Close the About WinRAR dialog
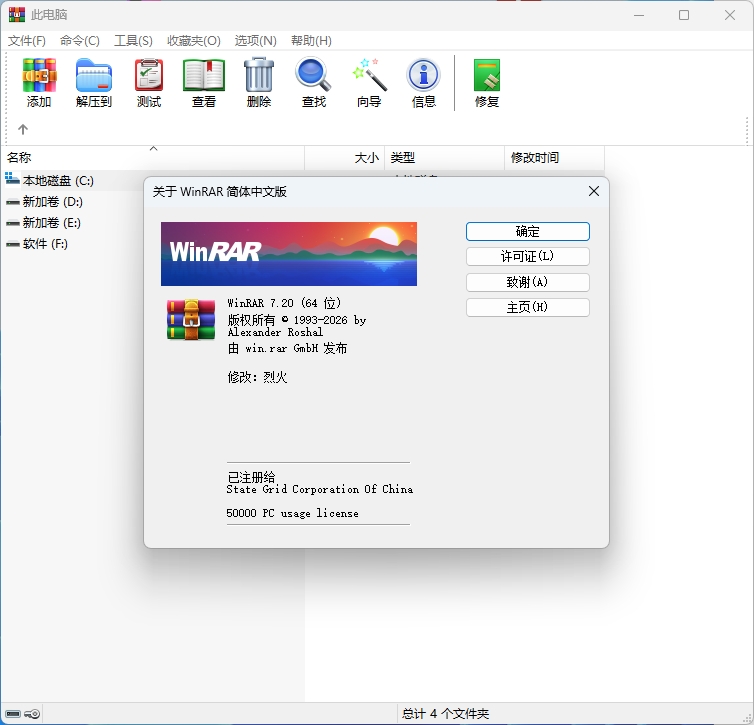The width and height of the screenshot is (754, 725). tap(594, 191)
